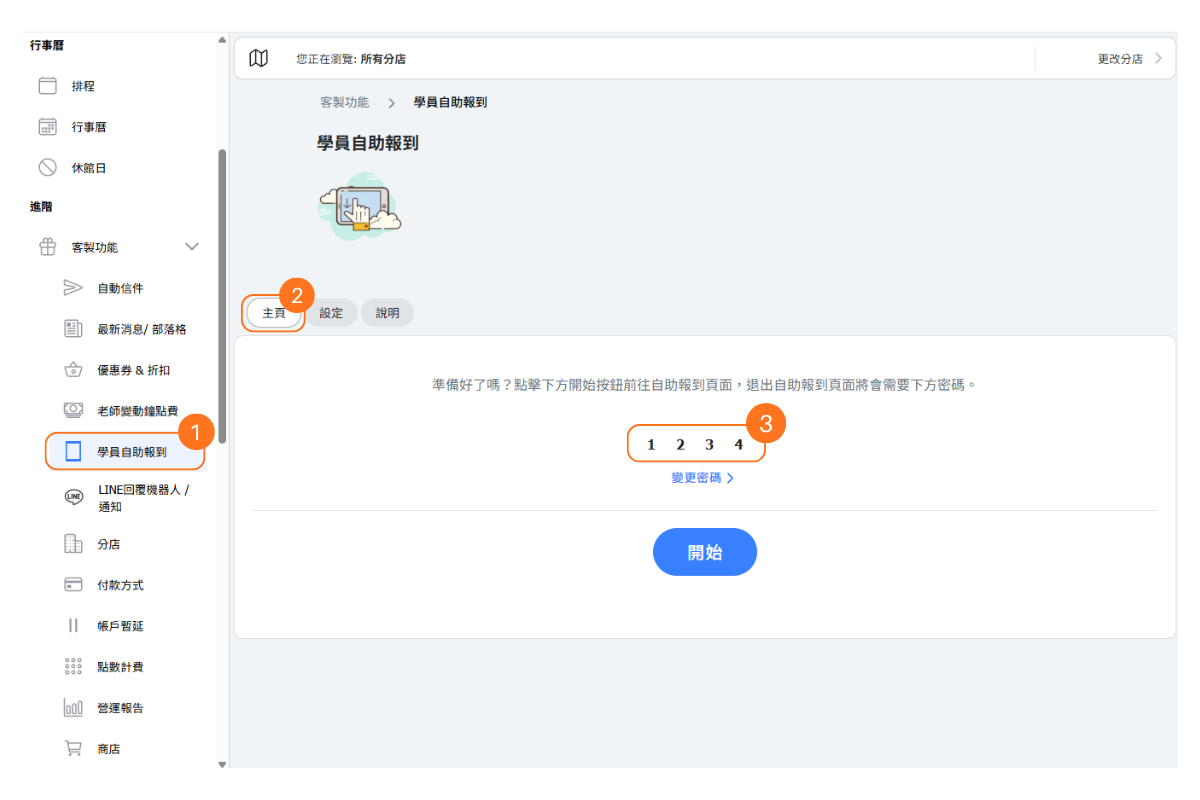Click 客製功能 breadcrumb link
1200x800 pixels.
click(344, 103)
